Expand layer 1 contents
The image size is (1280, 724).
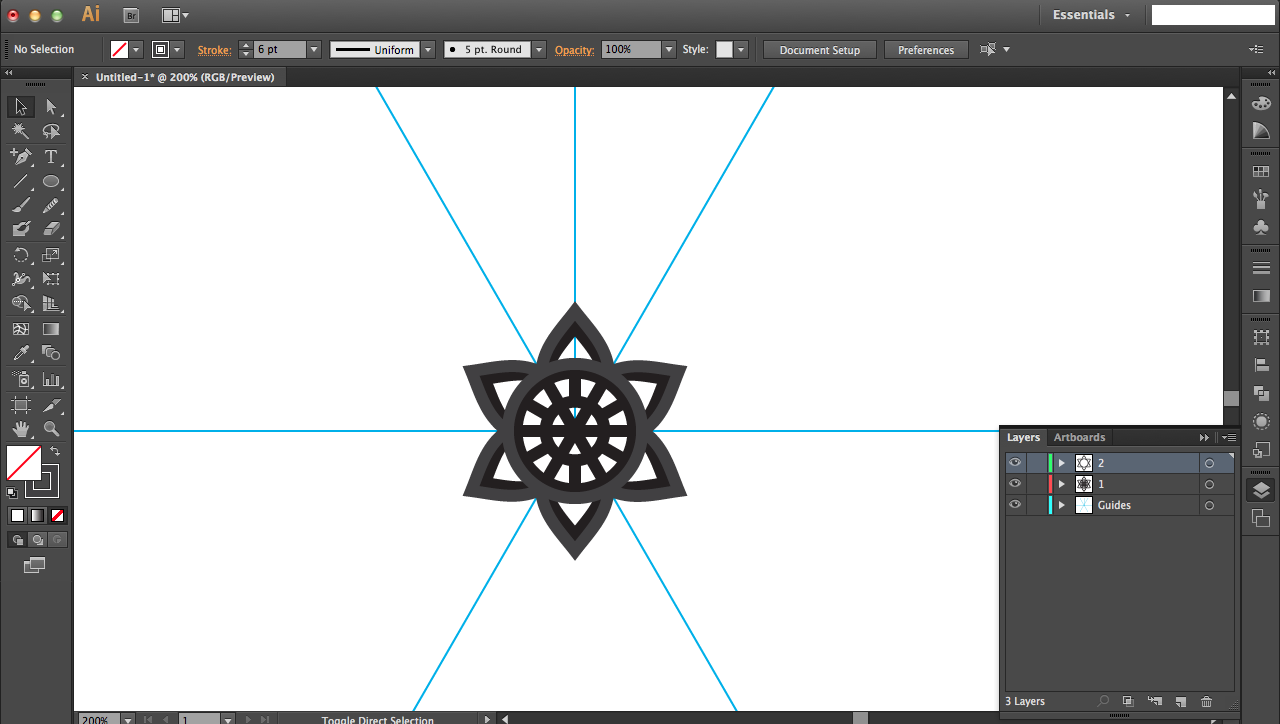tap(1062, 484)
